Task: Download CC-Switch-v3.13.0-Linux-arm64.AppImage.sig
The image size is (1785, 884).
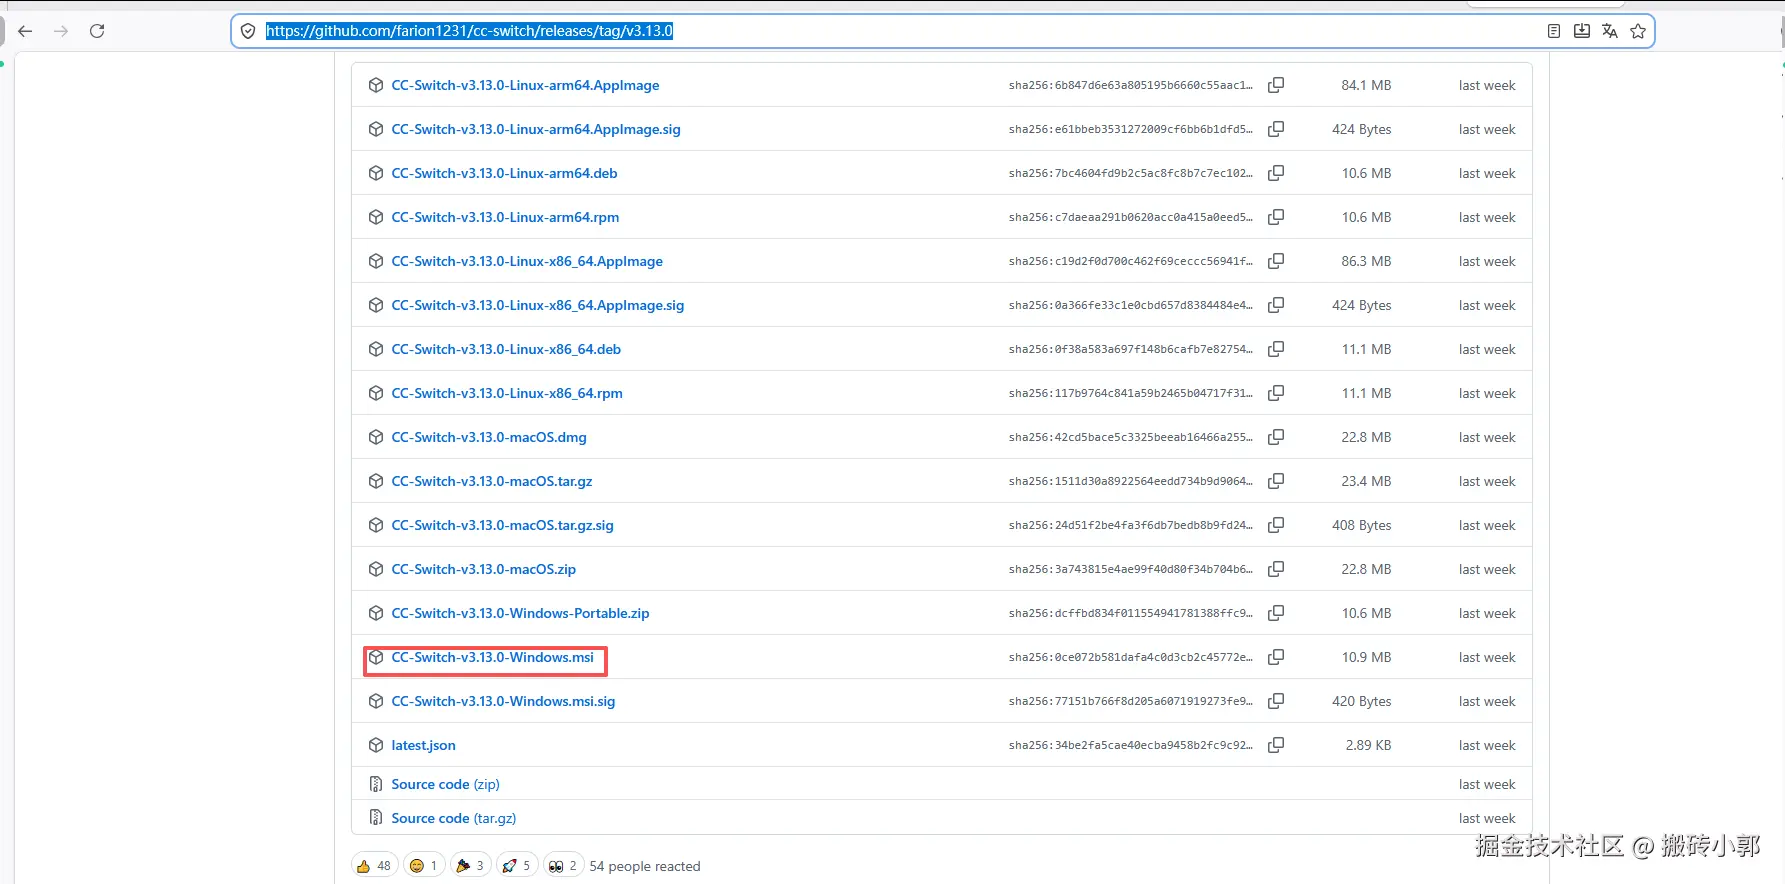Action: [536, 129]
